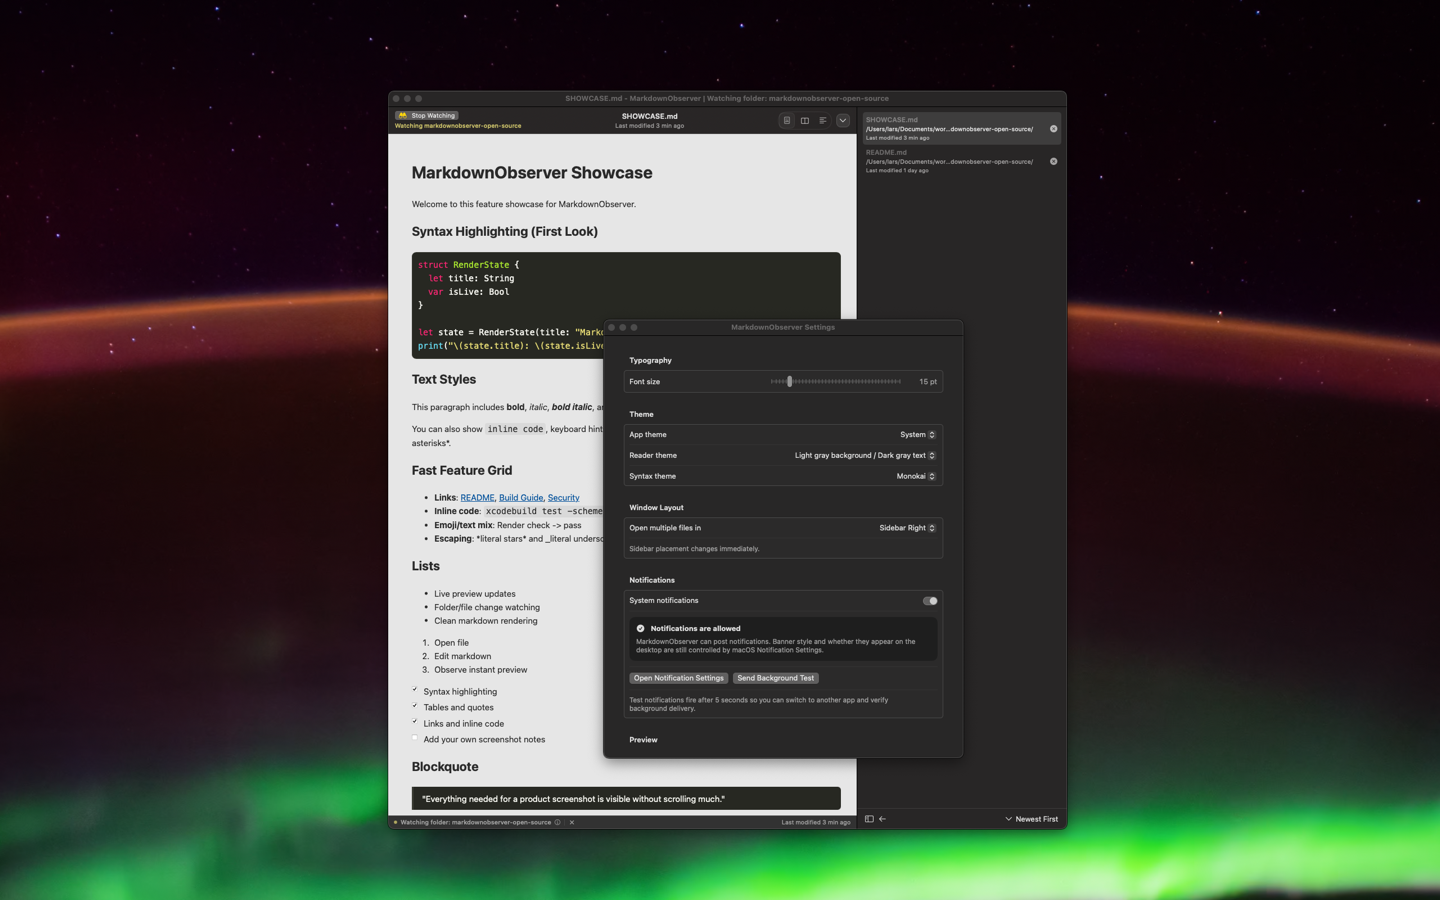Switch to split editor/preview view icon

click(805, 120)
